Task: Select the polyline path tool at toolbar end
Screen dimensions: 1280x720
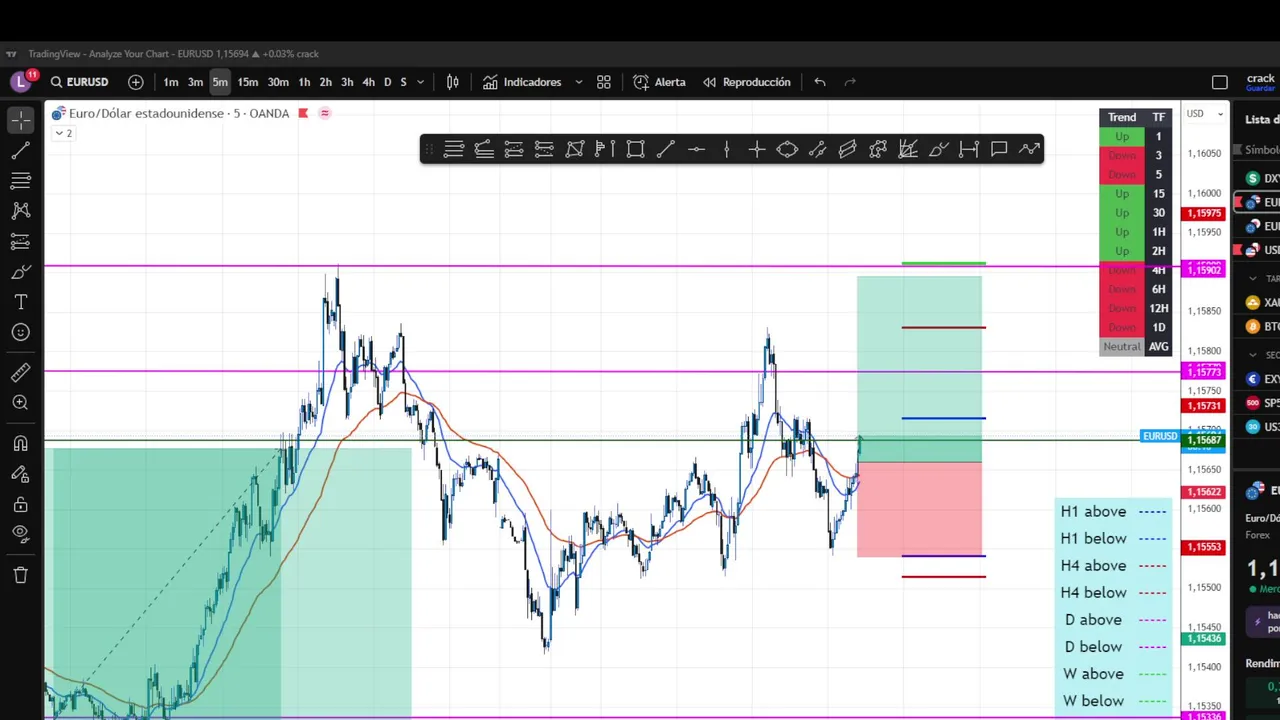Action: 1029,149
